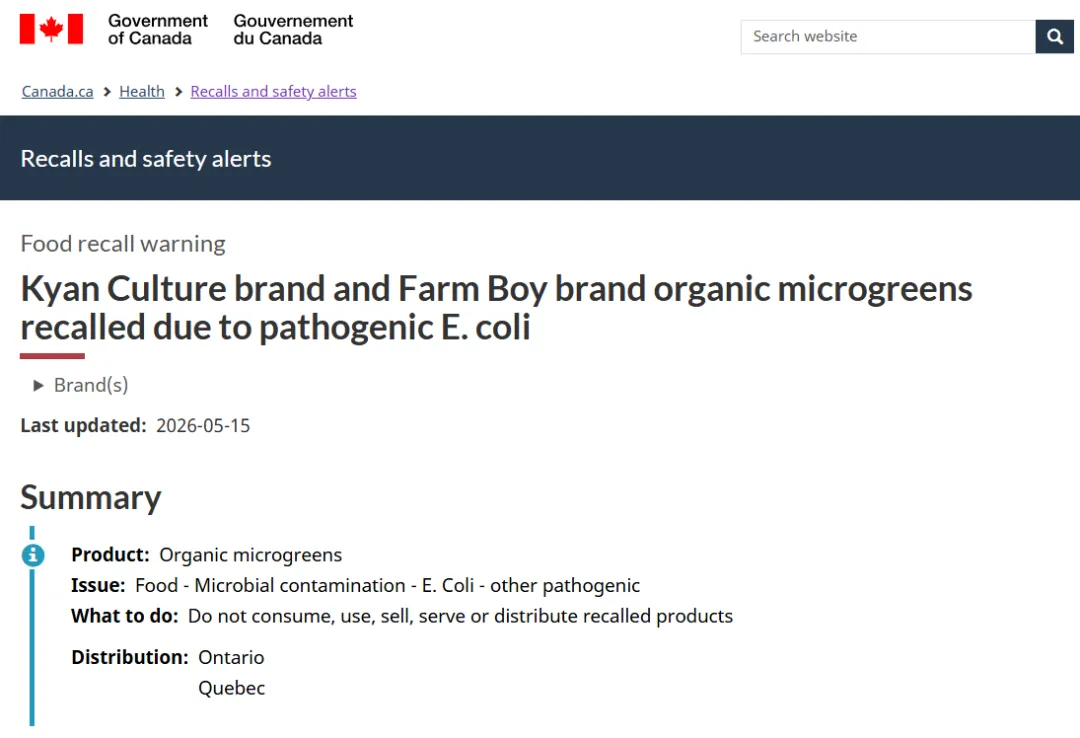Click Quebec in the distribution list
Viewport: 1080px width, 738px height.
click(x=231, y=688)
